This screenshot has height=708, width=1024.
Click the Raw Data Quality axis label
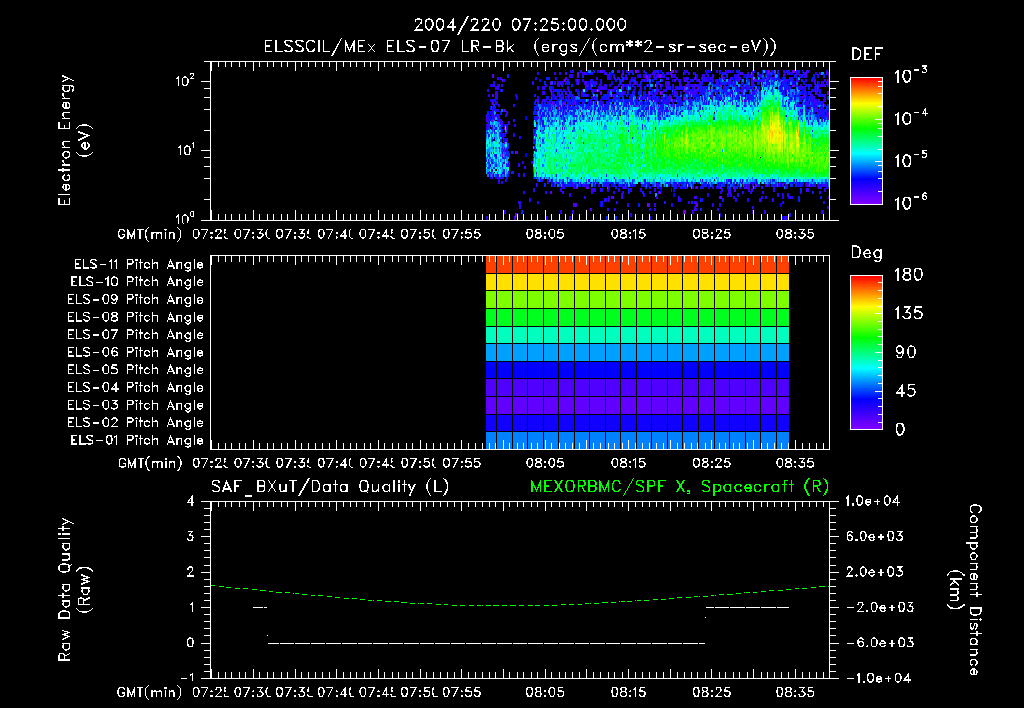[x=74, y=590]
